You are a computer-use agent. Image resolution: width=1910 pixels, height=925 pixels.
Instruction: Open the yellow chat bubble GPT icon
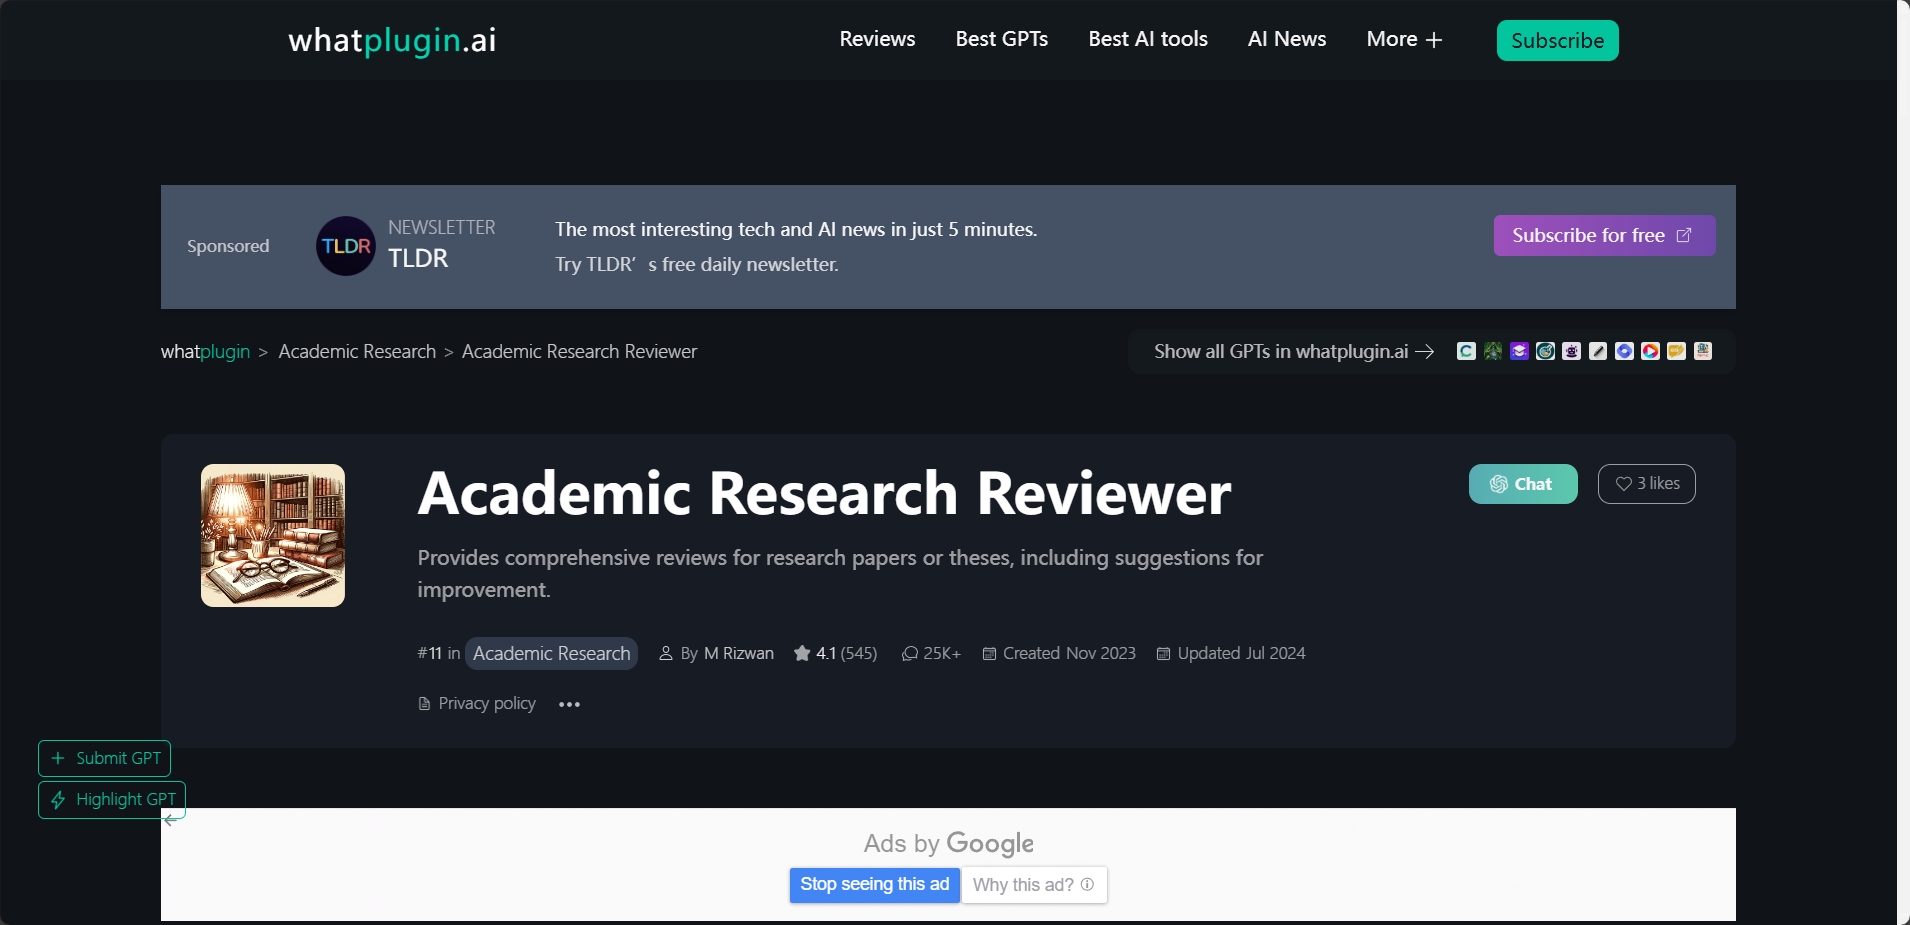click(1677, 351)
